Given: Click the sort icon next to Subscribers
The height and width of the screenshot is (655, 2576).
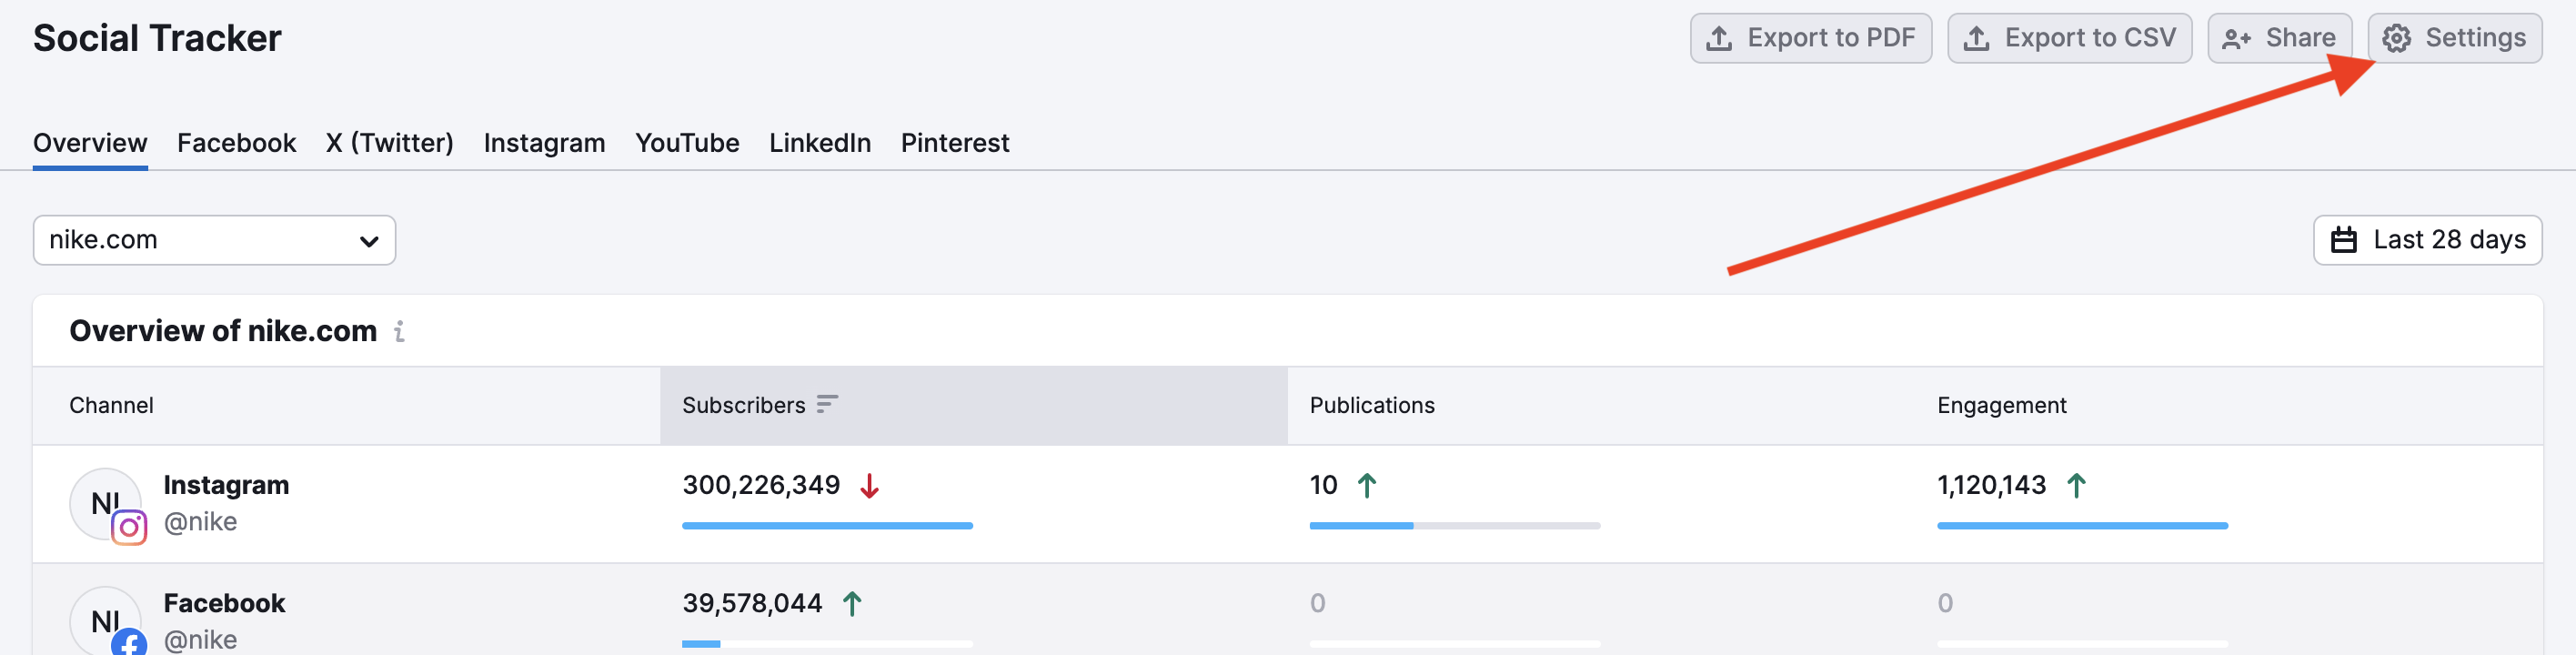Looking at the screenshot, I should click(826, 403).
